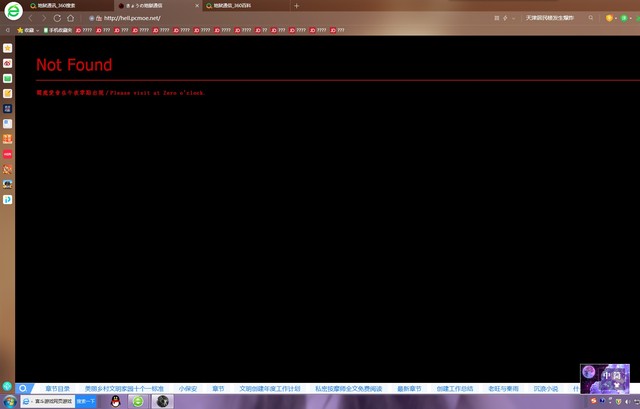Open new tab with plus button
Image resolution: width=640 pixels, height=409 pixels.
(296, 5)
